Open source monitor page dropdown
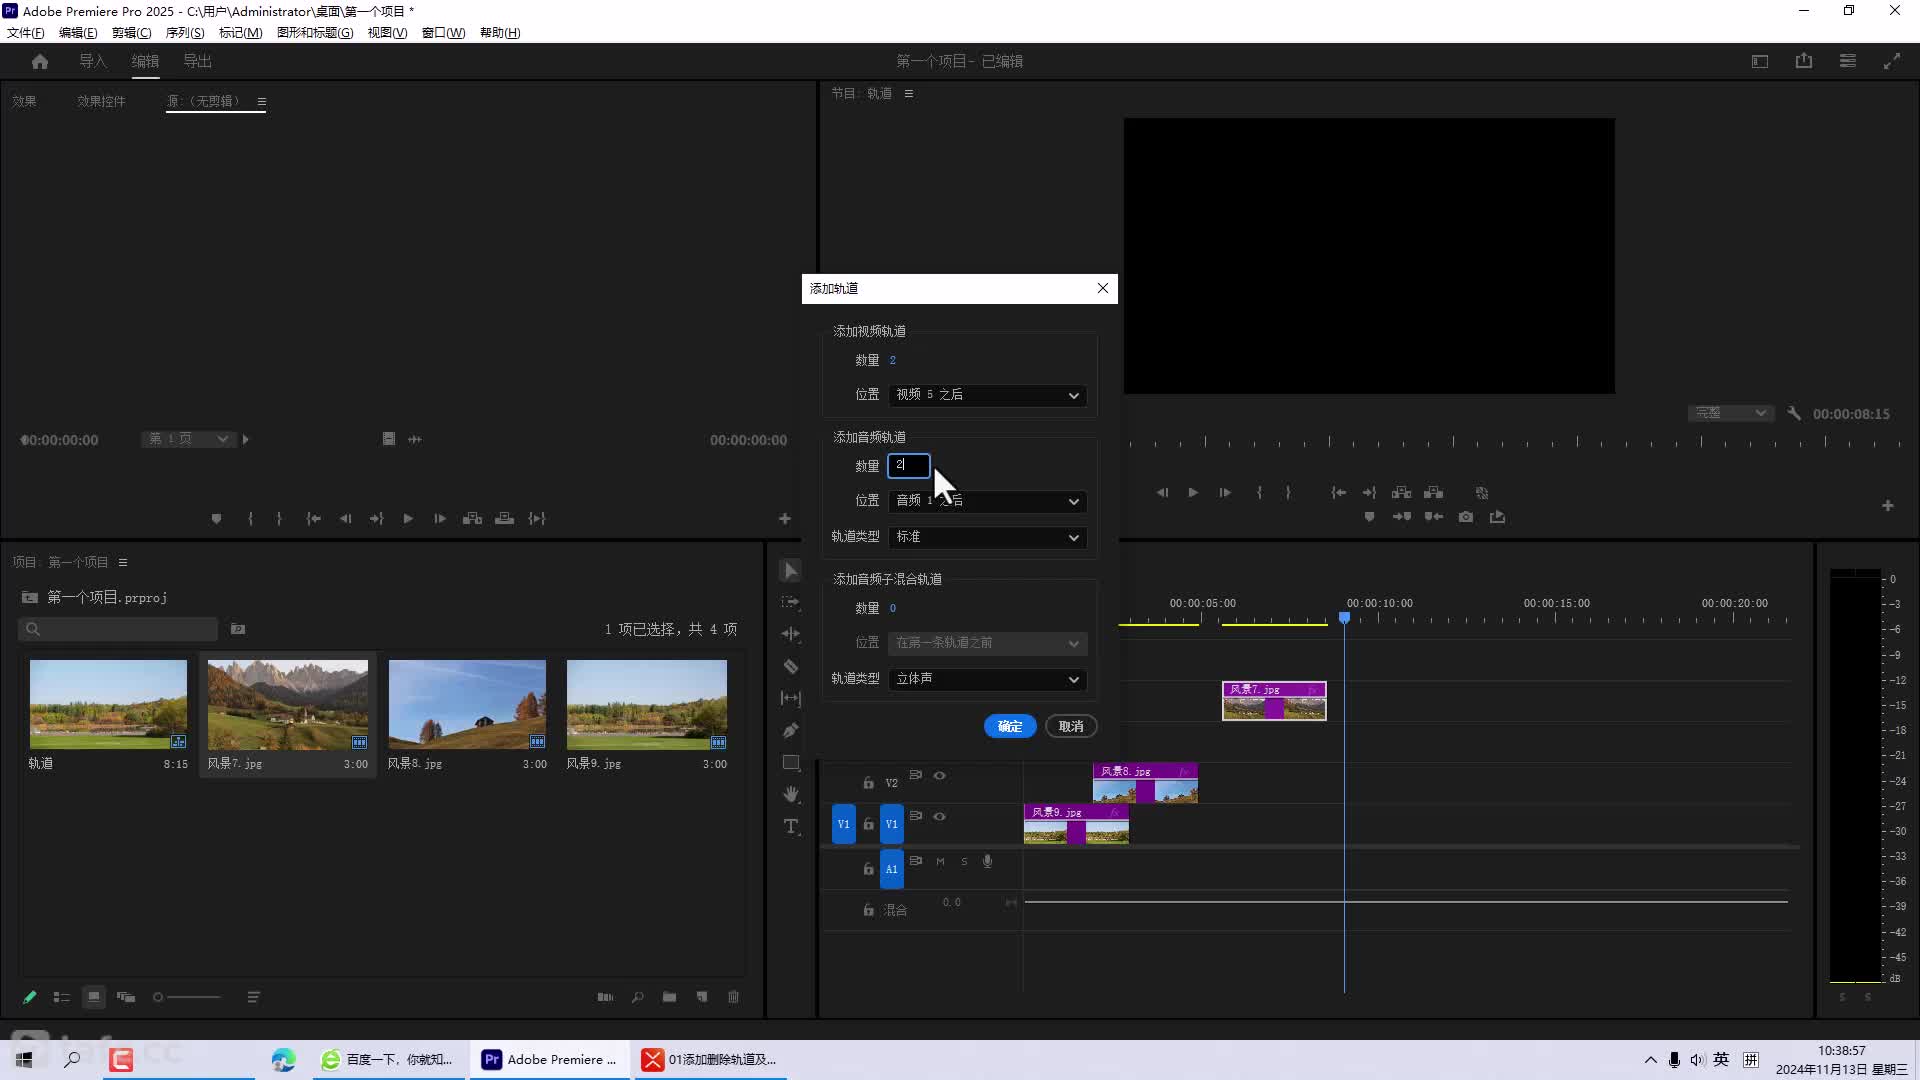 (x=188, y=439)
